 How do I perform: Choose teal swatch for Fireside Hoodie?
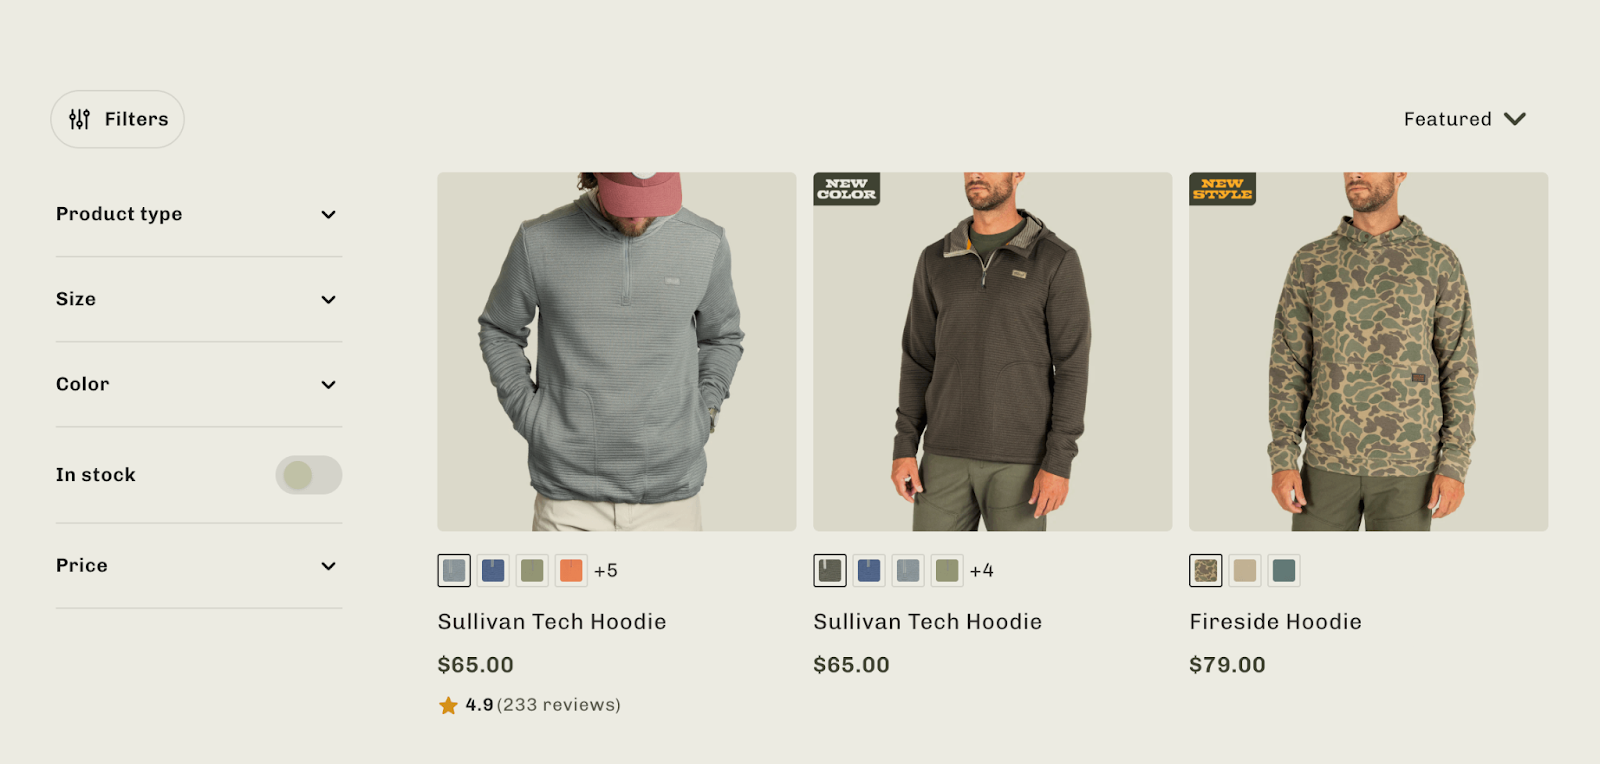pos(1284,570)
